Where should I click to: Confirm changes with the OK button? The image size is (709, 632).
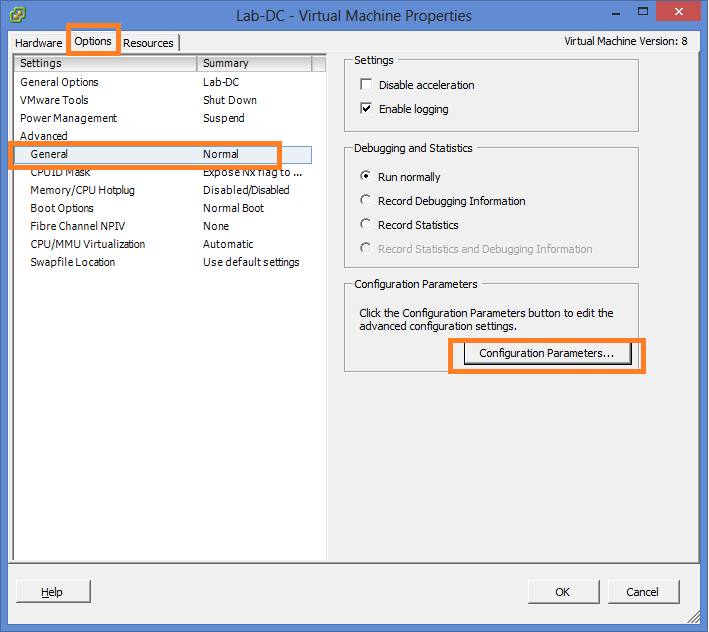click(563, 592)
